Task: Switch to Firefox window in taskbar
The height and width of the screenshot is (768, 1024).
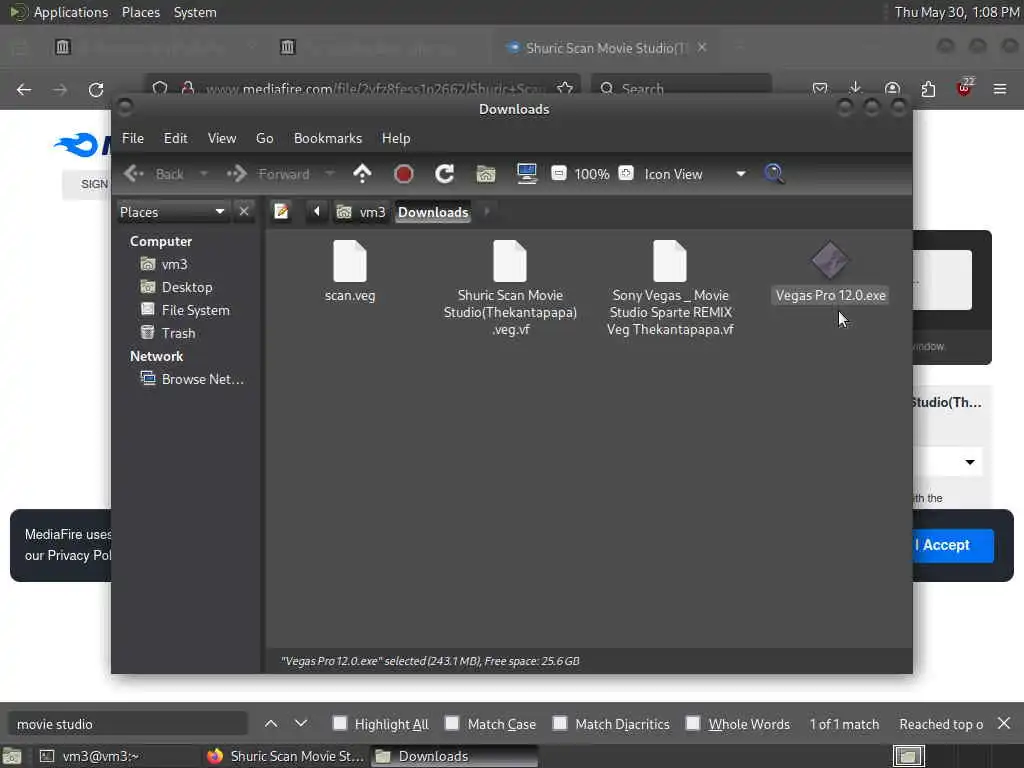Action: click(285, 756)
